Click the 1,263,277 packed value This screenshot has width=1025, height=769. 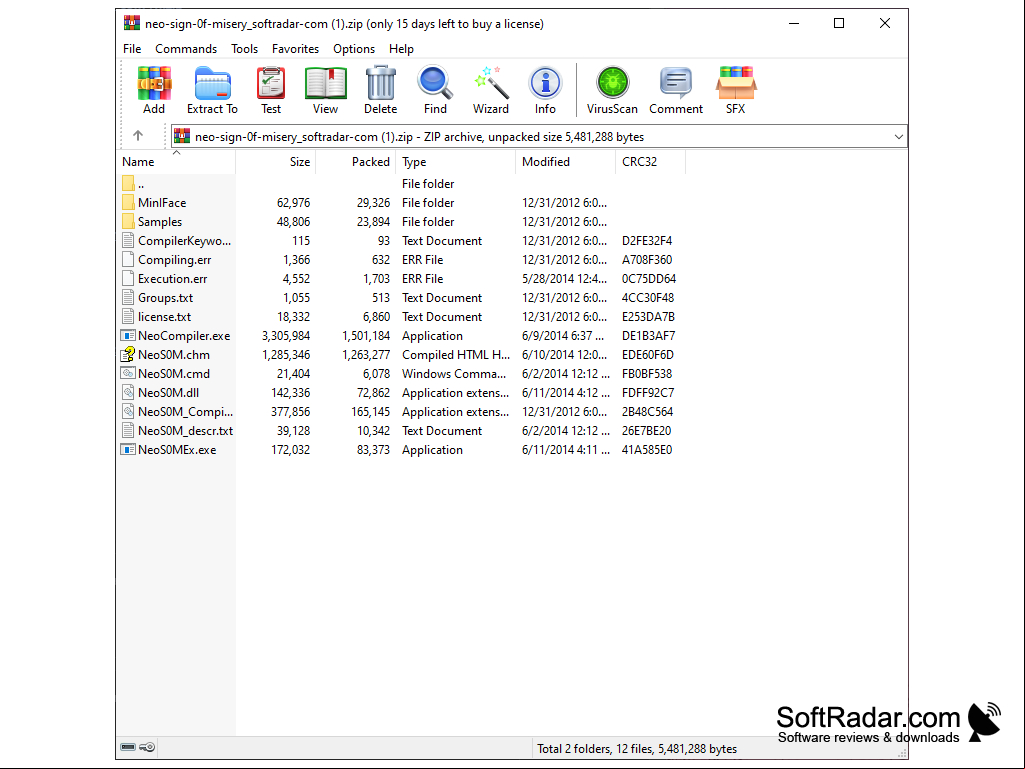click(366, 354)
